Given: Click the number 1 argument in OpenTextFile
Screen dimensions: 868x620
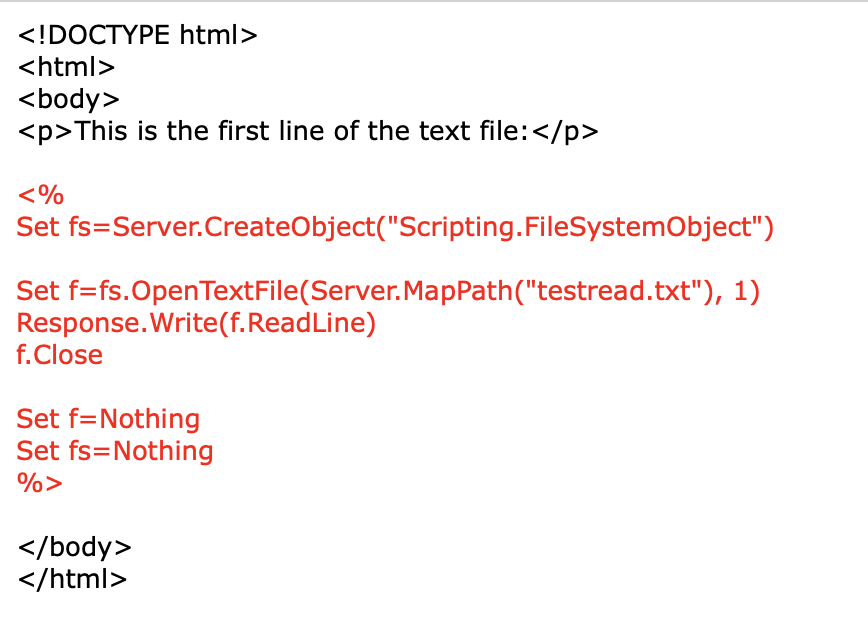Looking at the screenshot, I should [740, 291].
